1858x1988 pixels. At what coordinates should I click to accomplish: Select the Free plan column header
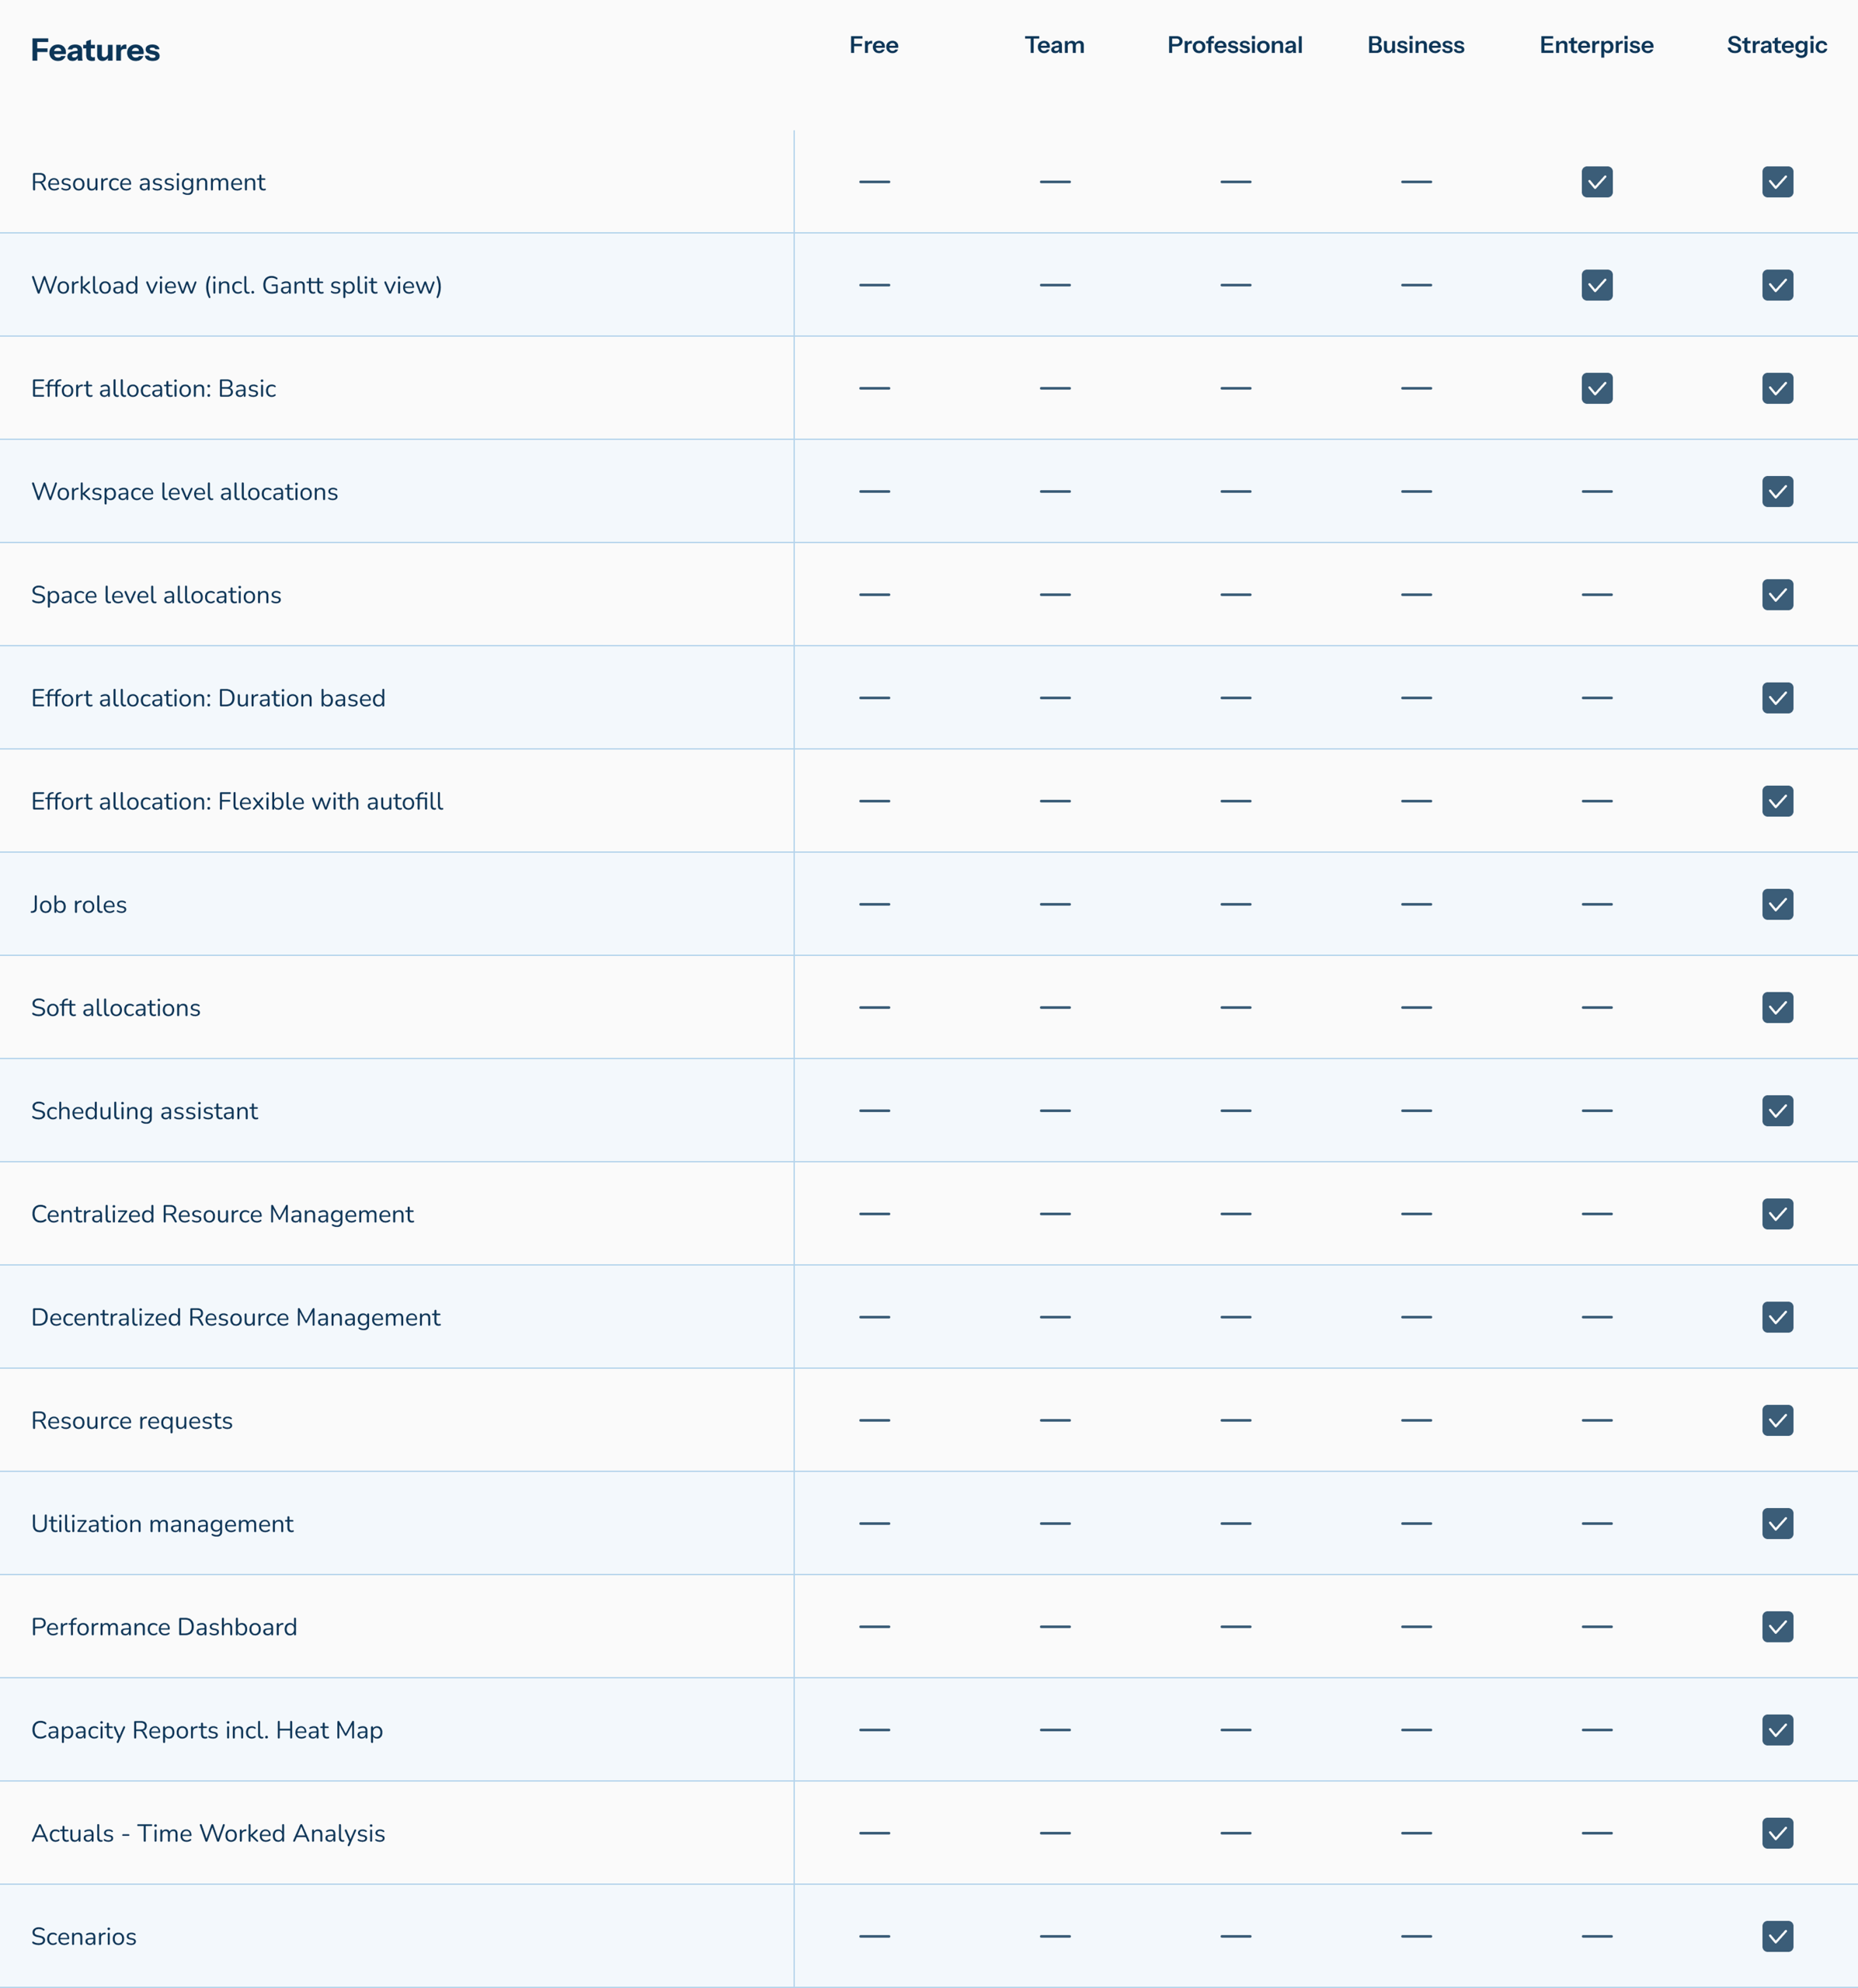click(x=874, y=45)
